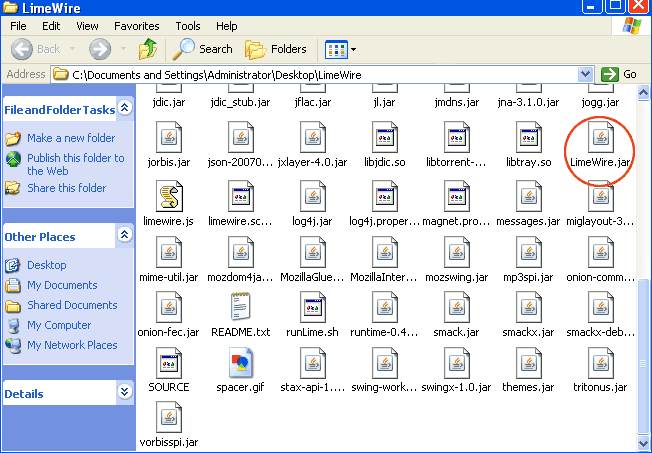The image size is (652, 453).
Task: Select the spacer.gif image file
Action: pyautogui.click(x=240, y=364)
